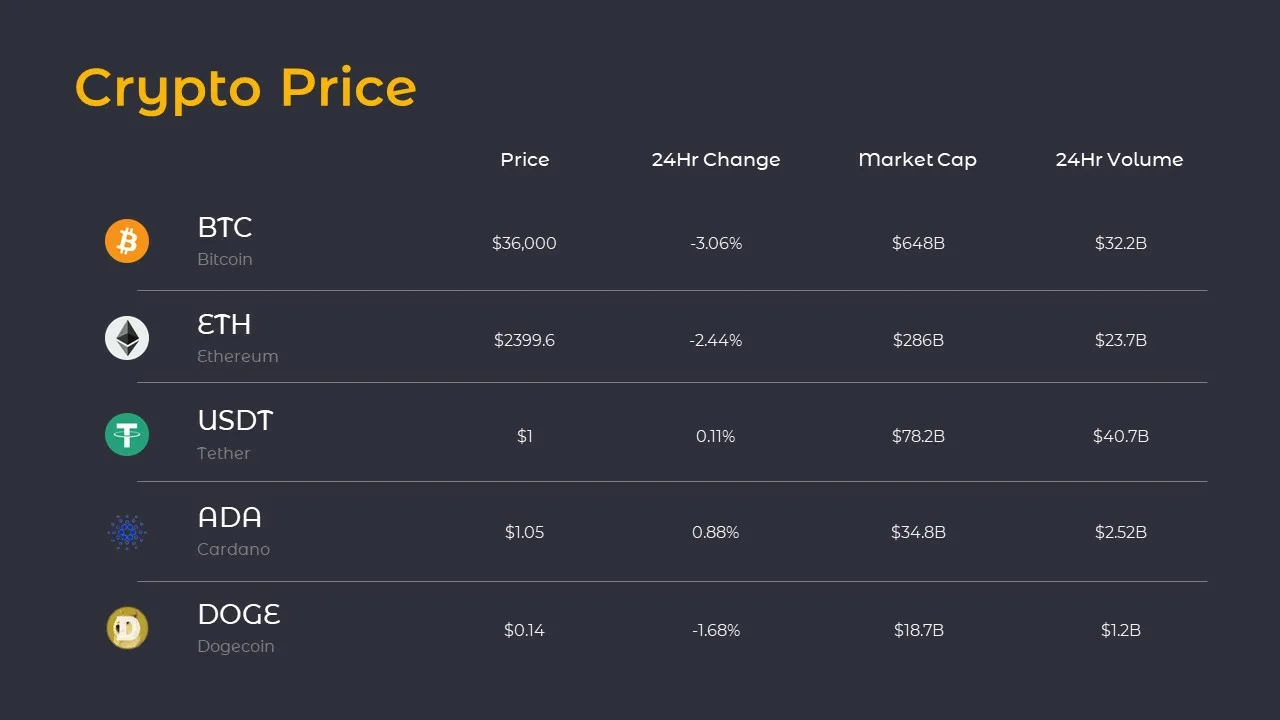Select the green Tether logo icon
The image size is (1280, 720).
127,434
